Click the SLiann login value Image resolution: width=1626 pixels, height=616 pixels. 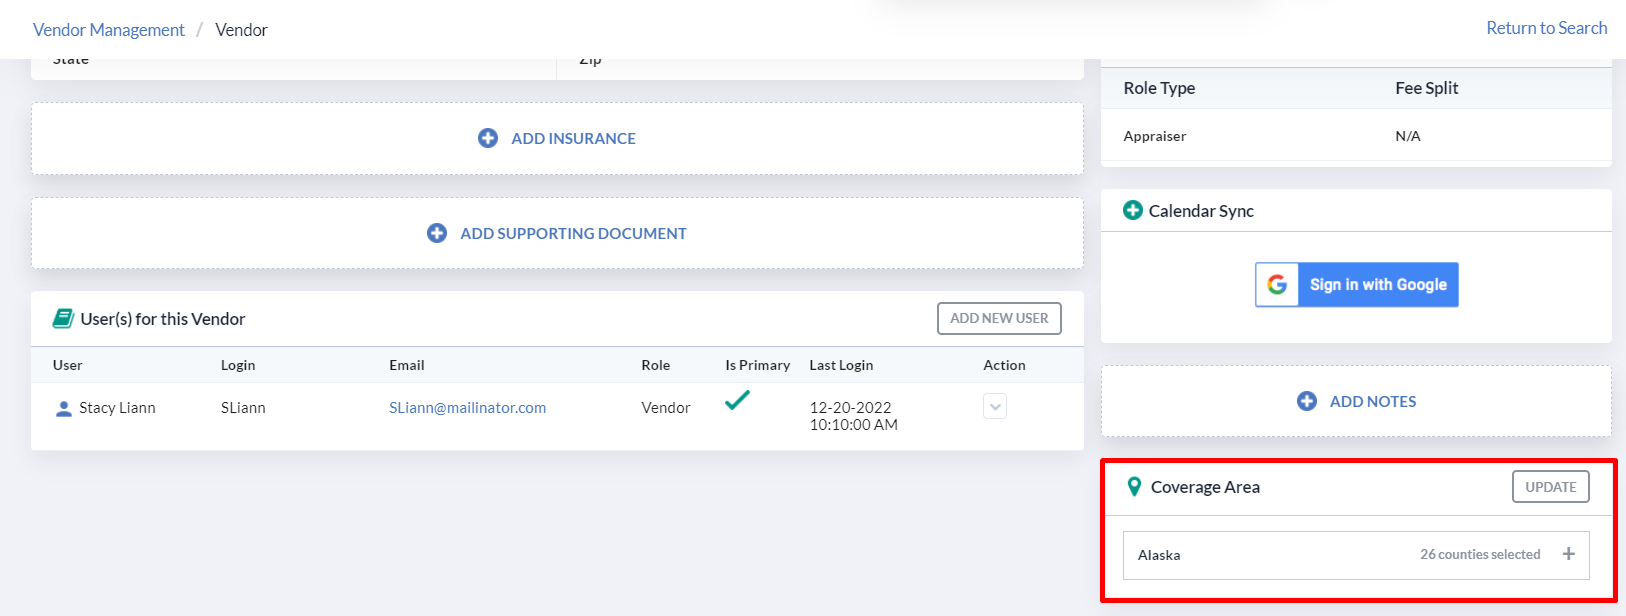click(x=243, y=407)
